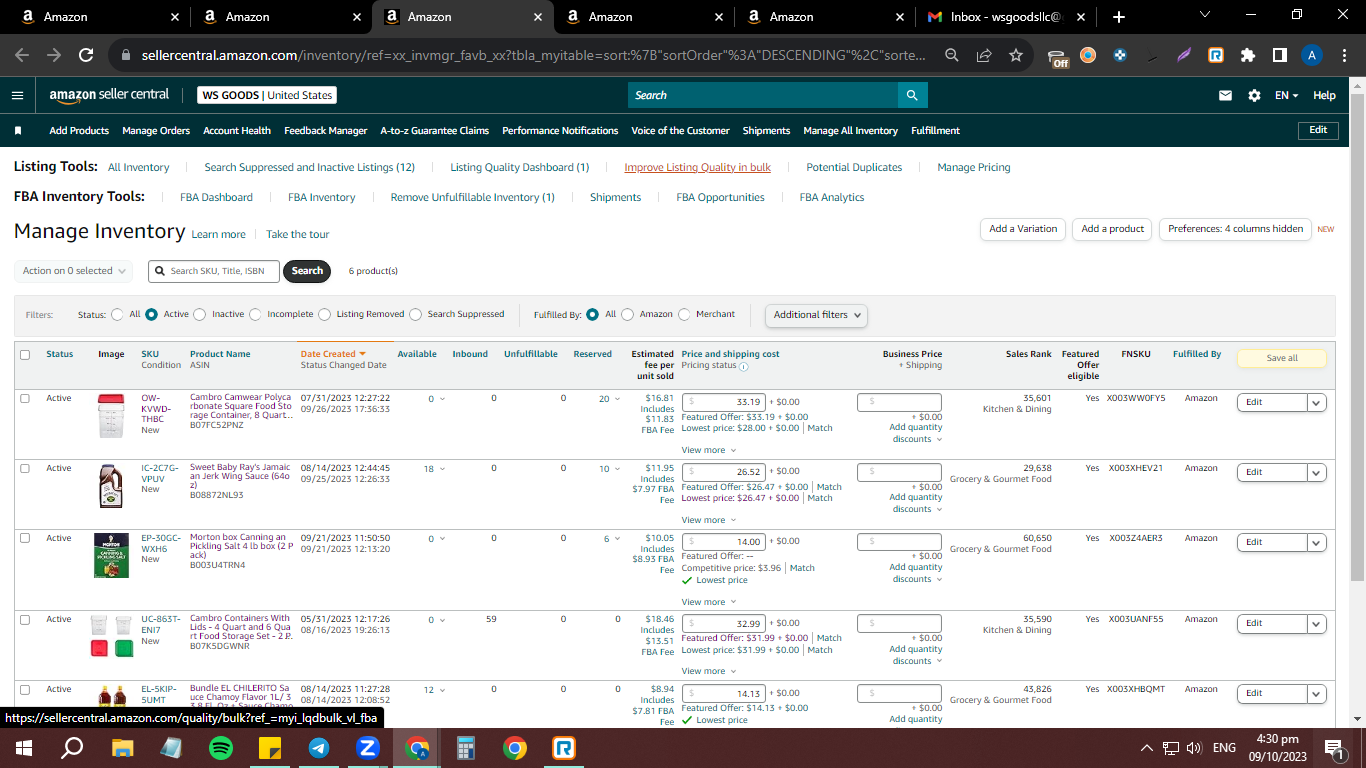Click the teal search magnifier button
The width and height of the screenshot is (1366, 768).
[912, 95]
